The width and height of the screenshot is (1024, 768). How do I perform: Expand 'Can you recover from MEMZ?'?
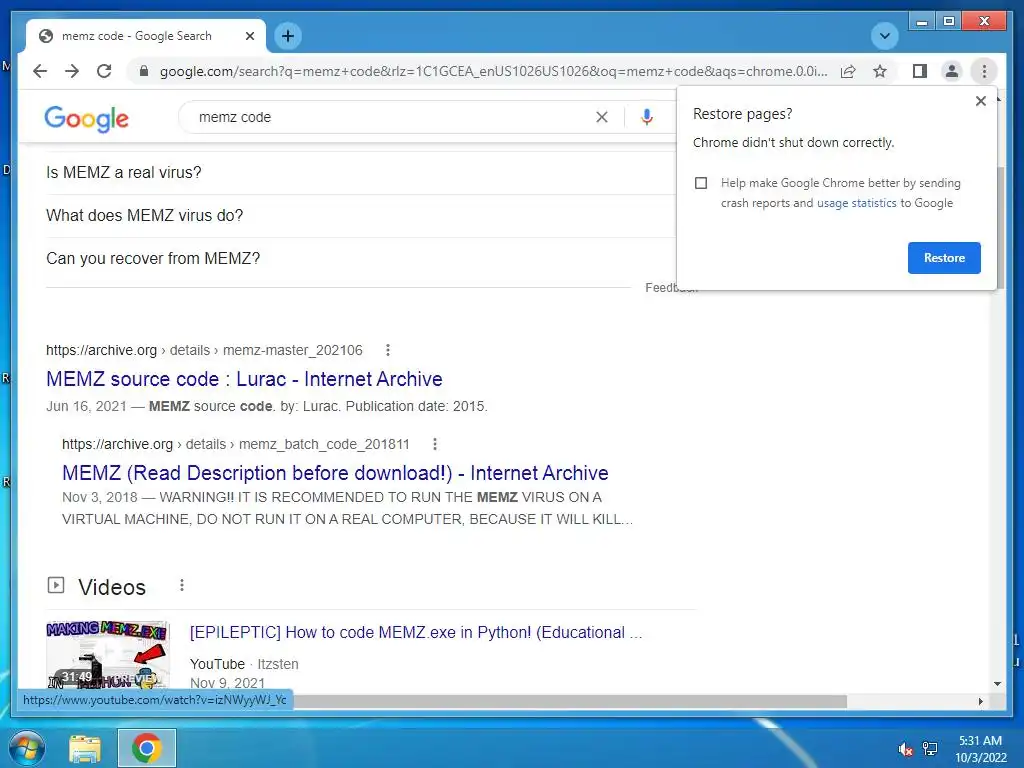click(x=359, y=259)
